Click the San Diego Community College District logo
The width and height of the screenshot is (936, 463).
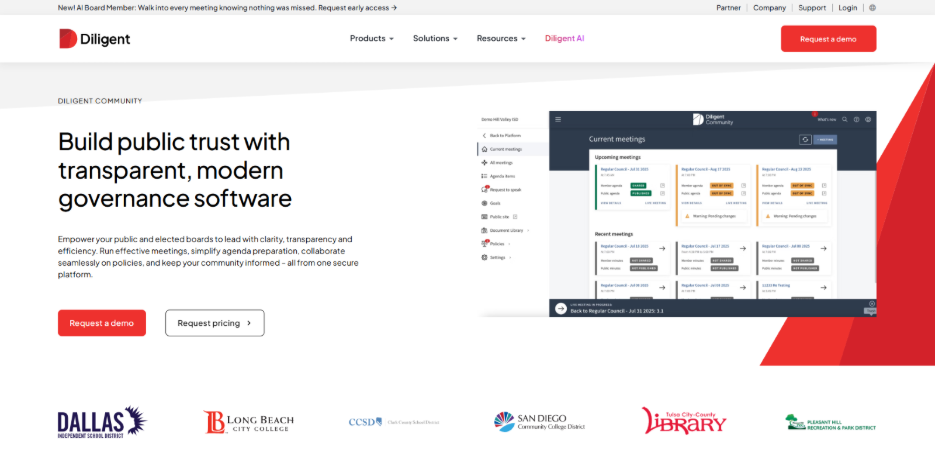[539, 422]
